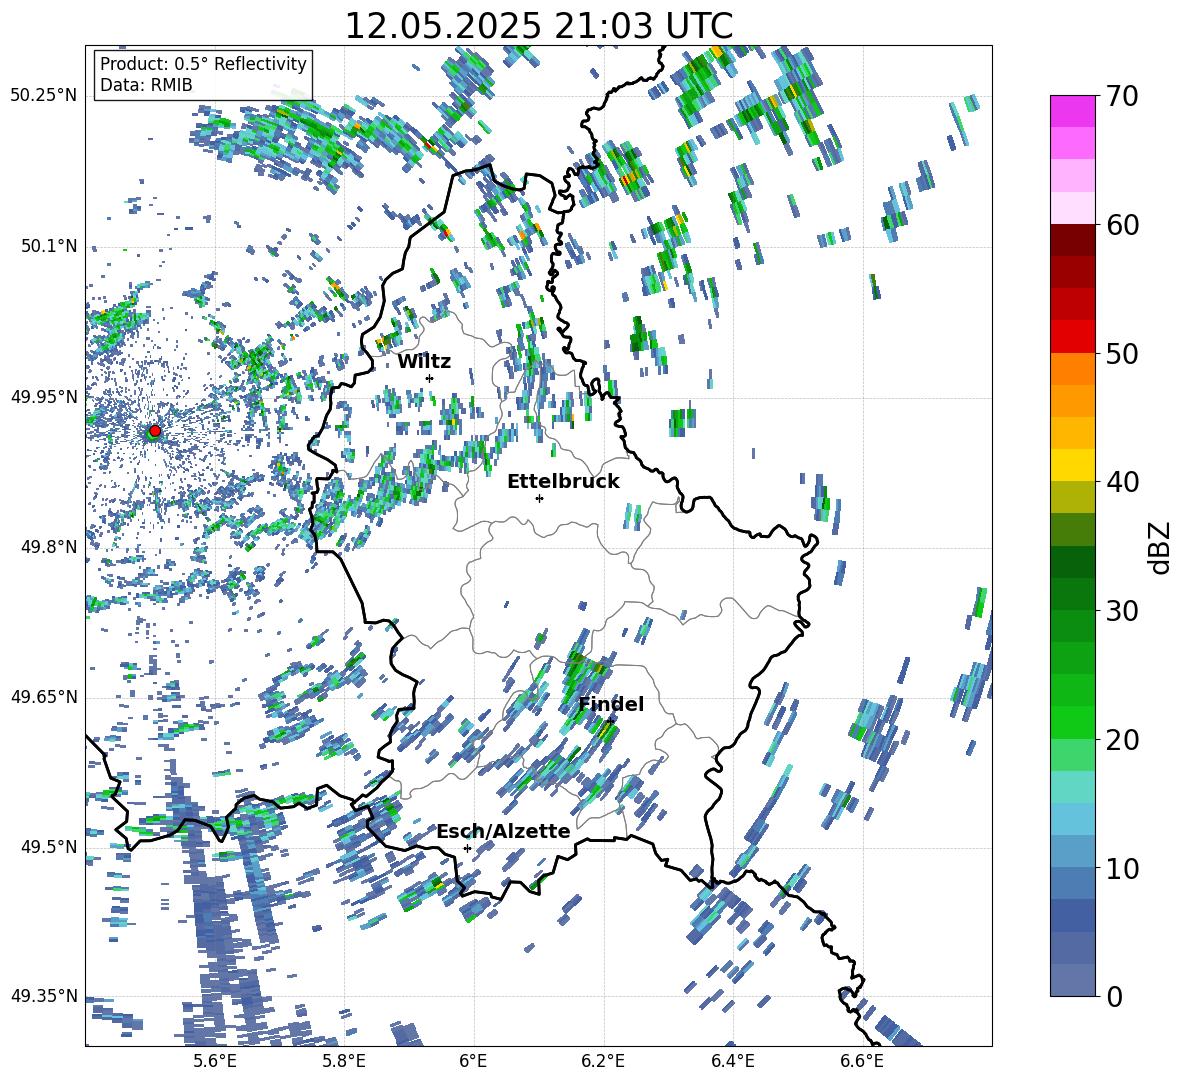
Task: Click the Findel location label
Action: point(611,704)
